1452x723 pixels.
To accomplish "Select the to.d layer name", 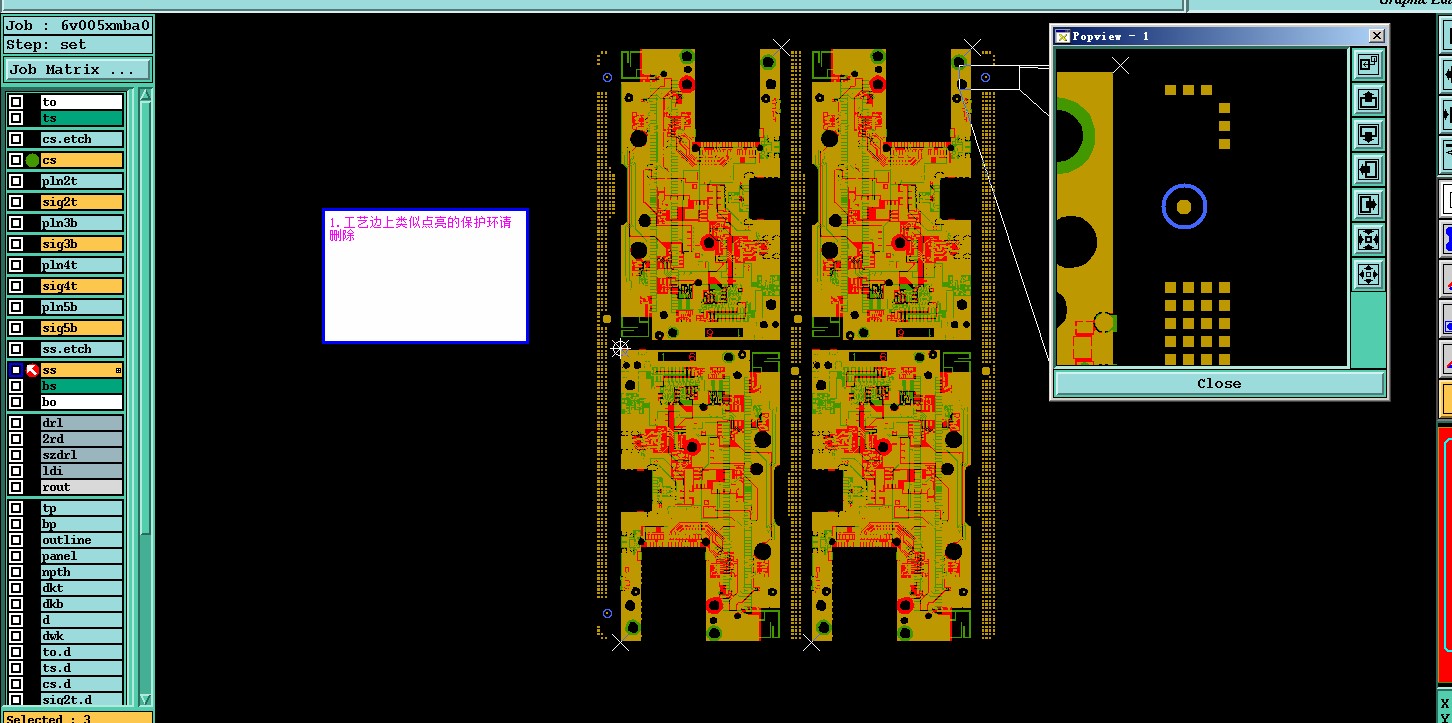I will coord(81,652).
